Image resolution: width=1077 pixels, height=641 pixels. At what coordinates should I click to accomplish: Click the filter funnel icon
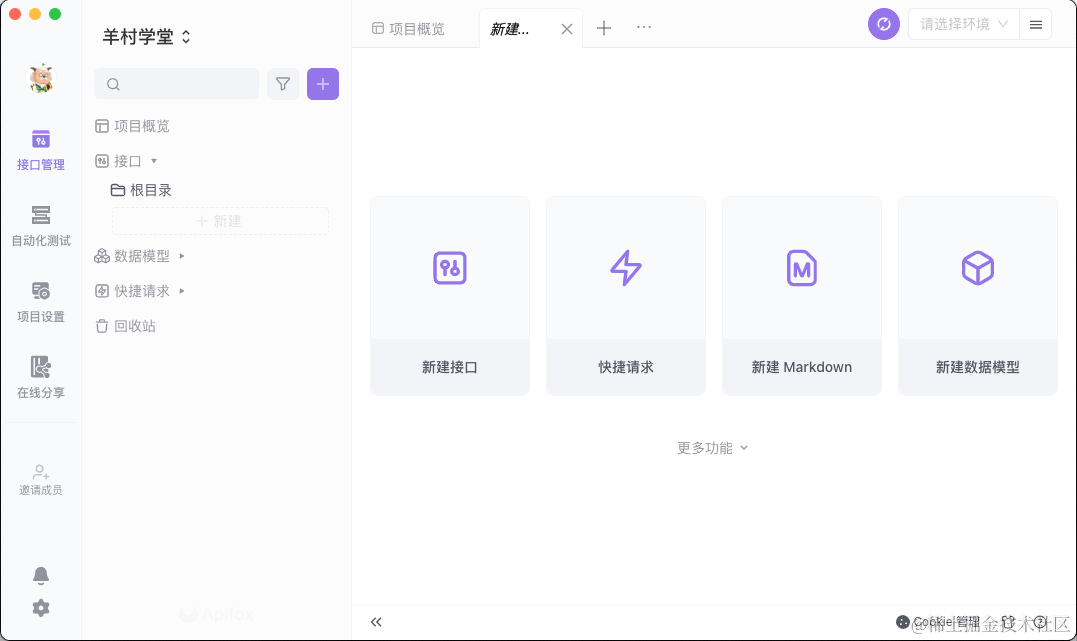coord(283,84)
